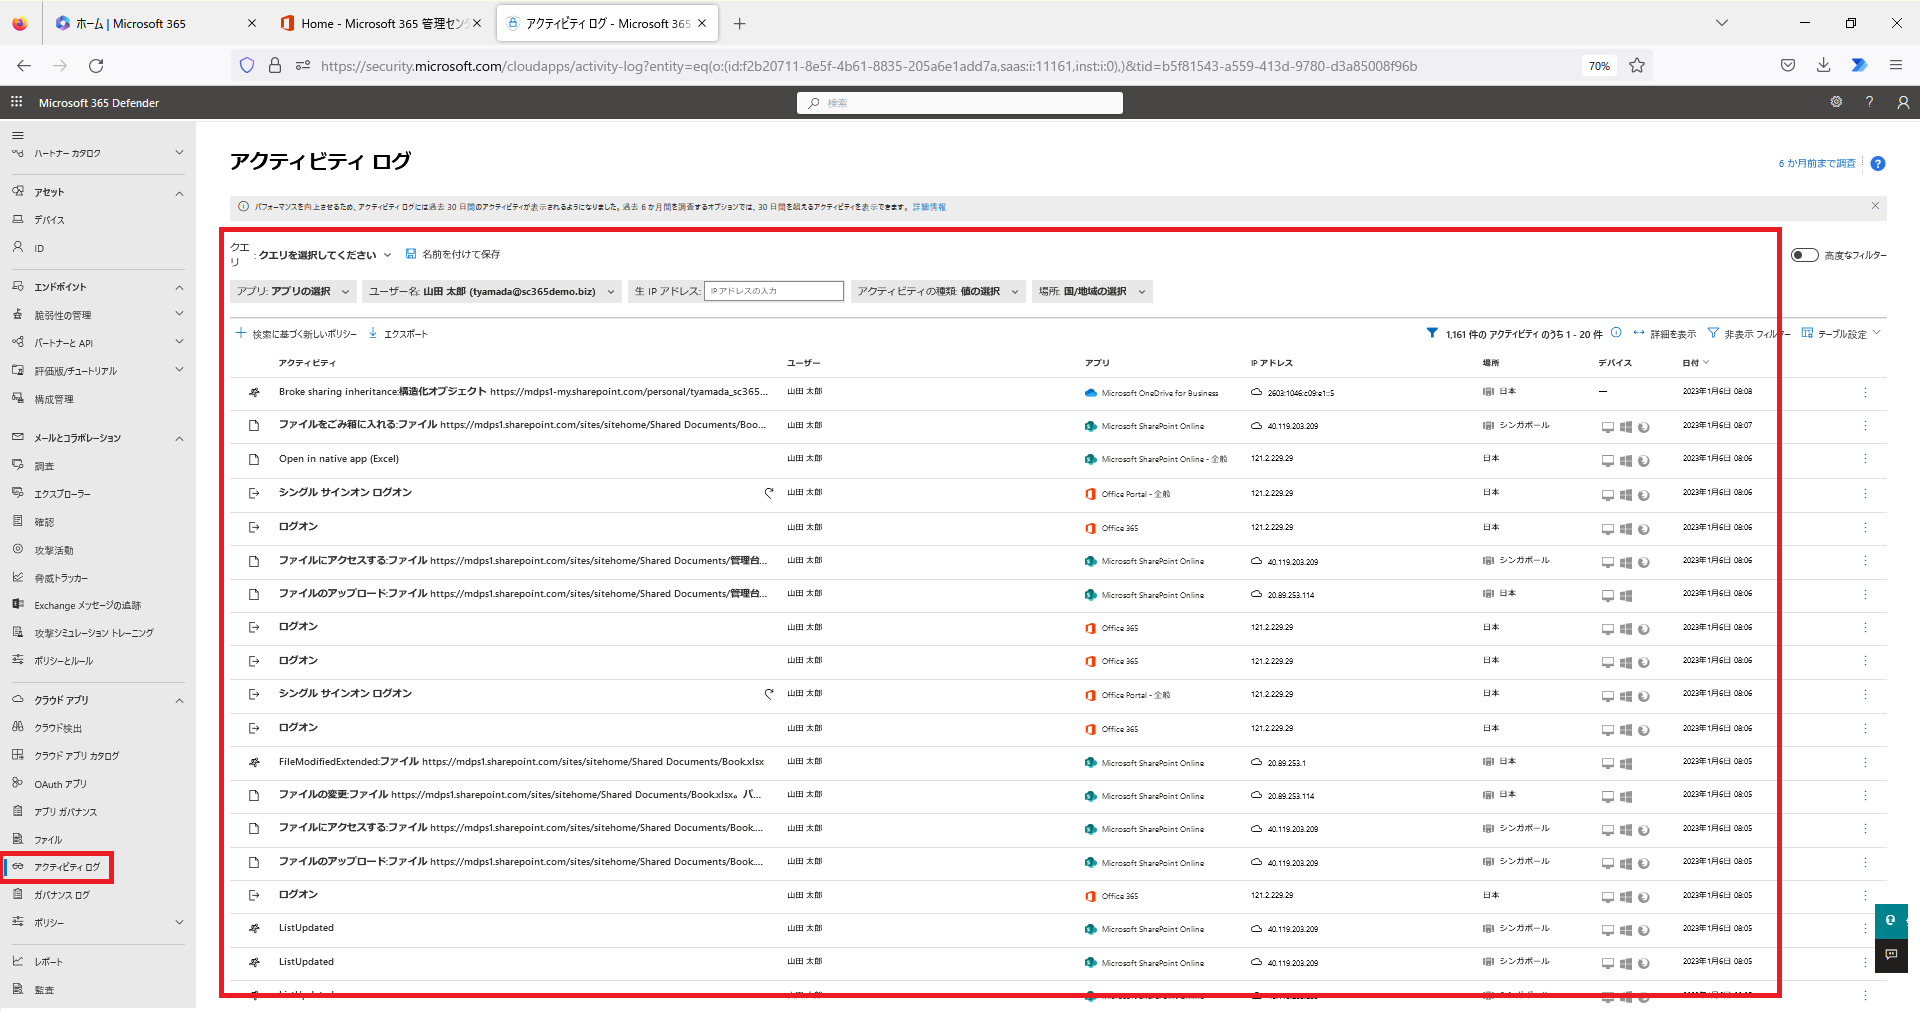Open the settings gear in the header
This screenshot has height=1011, width=1921.
point(1836,102)
